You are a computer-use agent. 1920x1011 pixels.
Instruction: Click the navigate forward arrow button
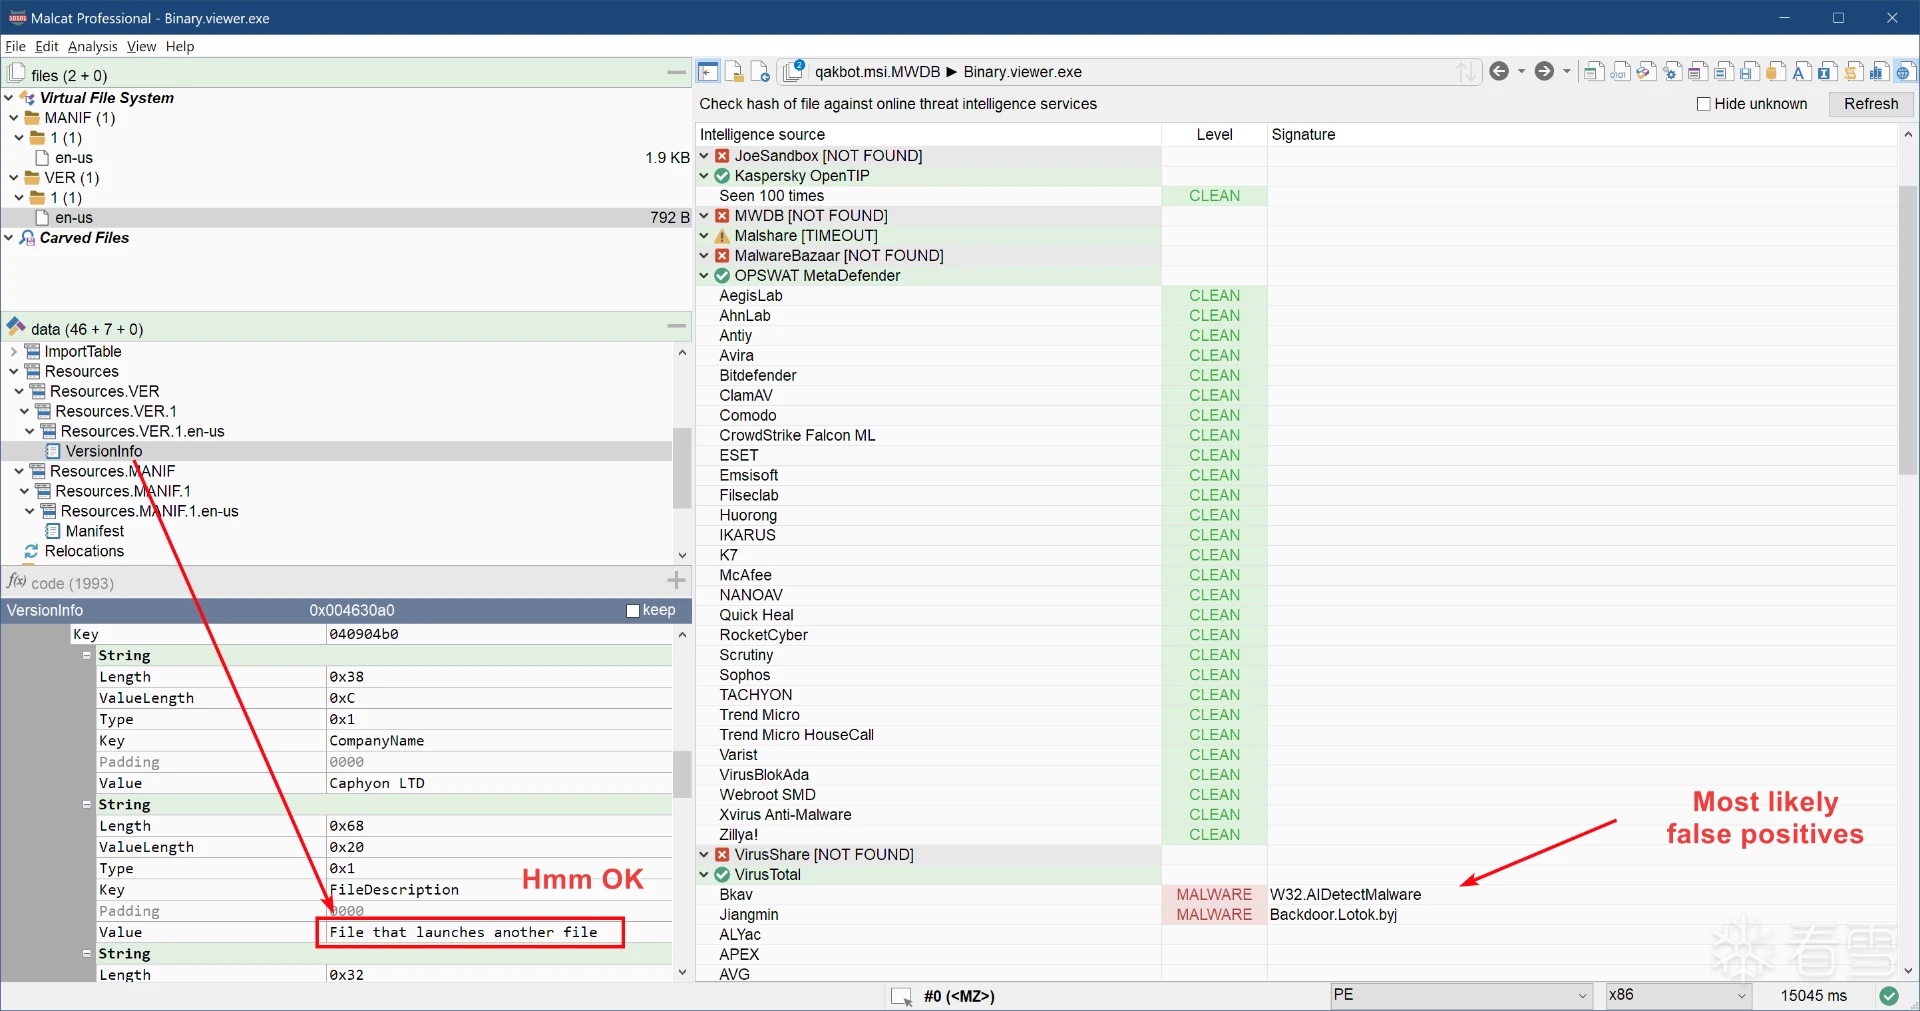tap(1544, 71)
